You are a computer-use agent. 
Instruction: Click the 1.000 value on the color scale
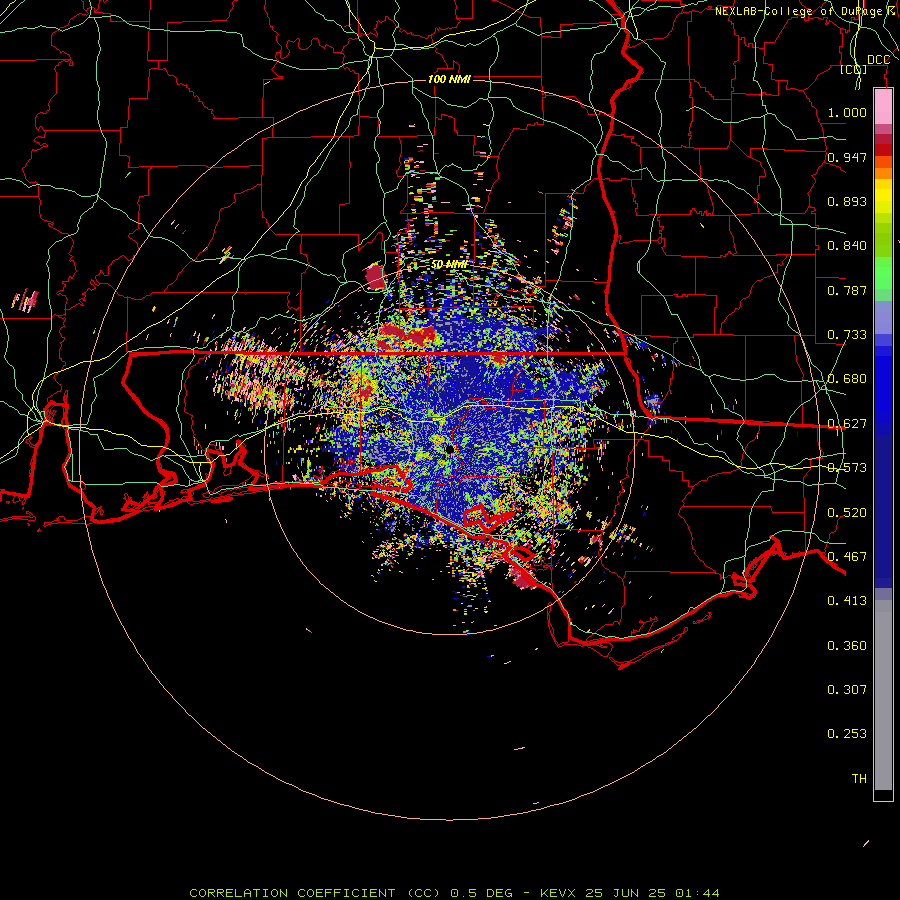(847, 112)
